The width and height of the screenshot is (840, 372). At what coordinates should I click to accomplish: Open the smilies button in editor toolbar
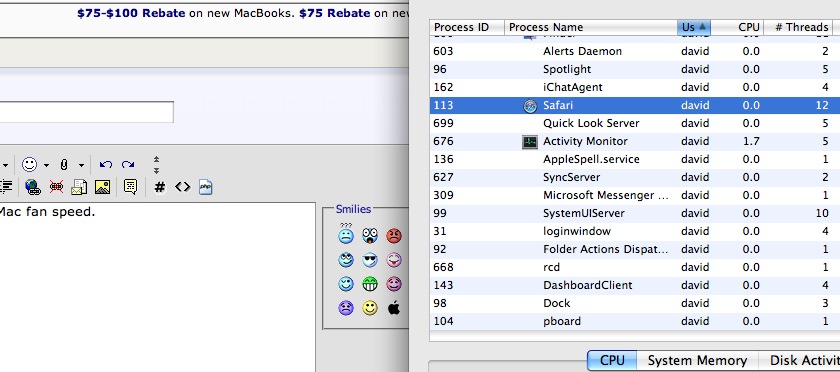click(x=29, y=165)
